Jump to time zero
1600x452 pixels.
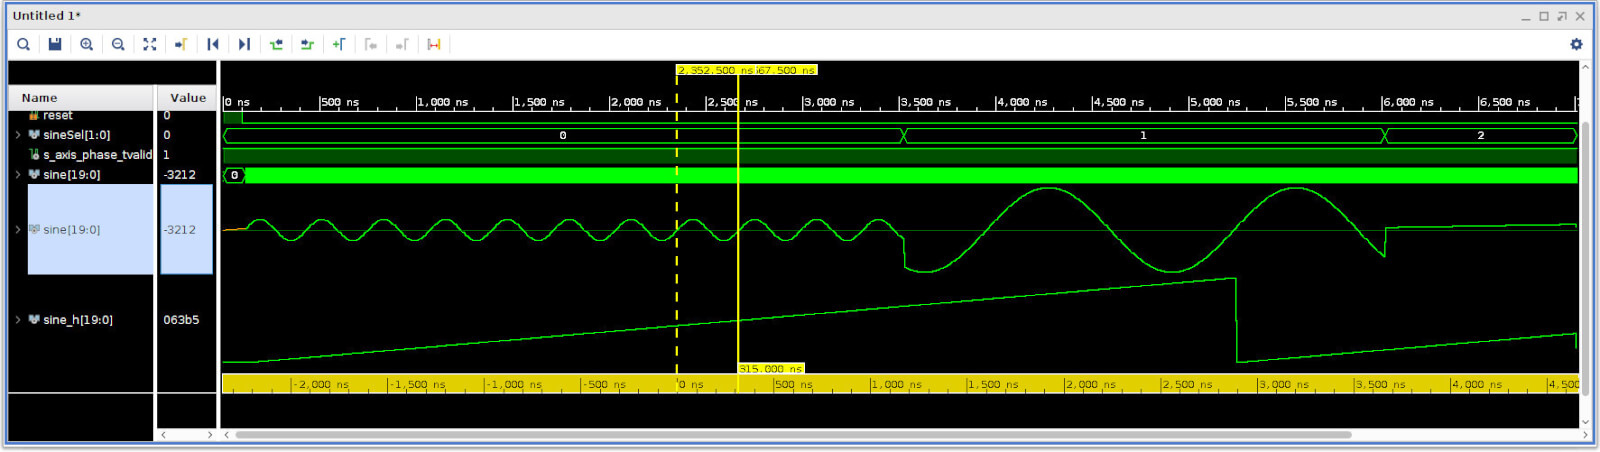[213, 44]
